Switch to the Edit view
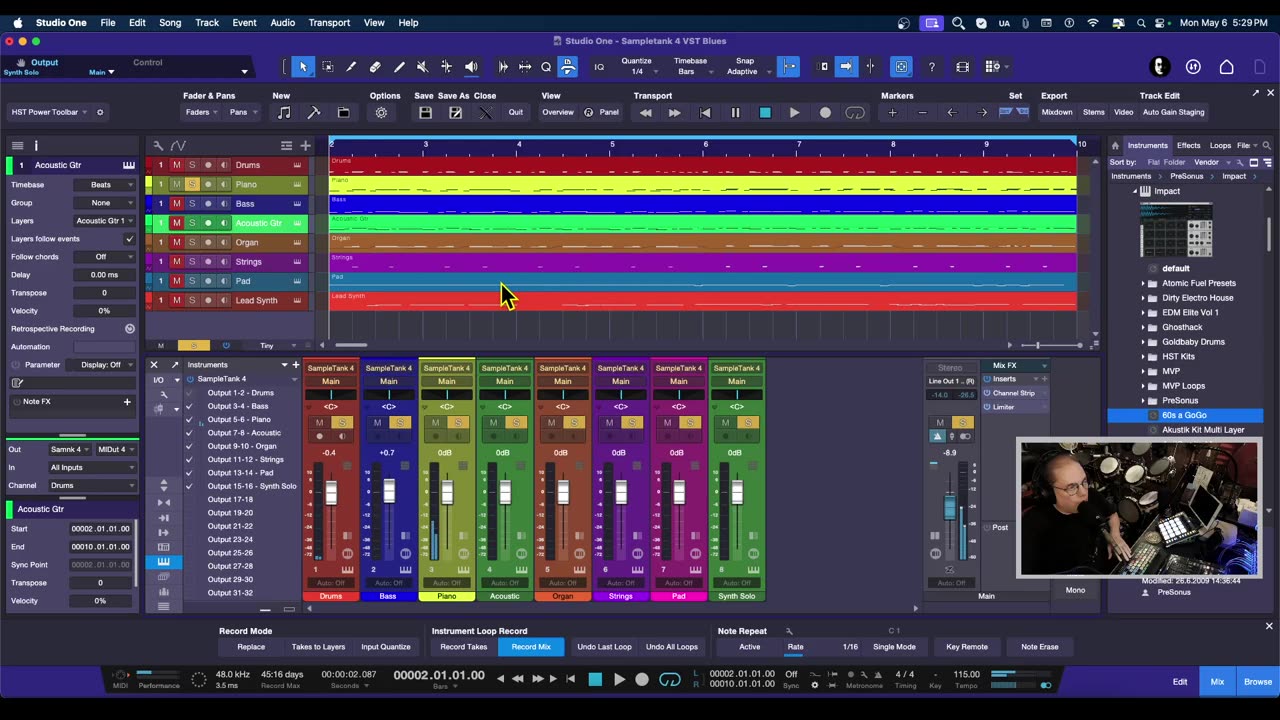Screen dimensions: 1280x720 pyautogui.click(x=1180, y=682)
